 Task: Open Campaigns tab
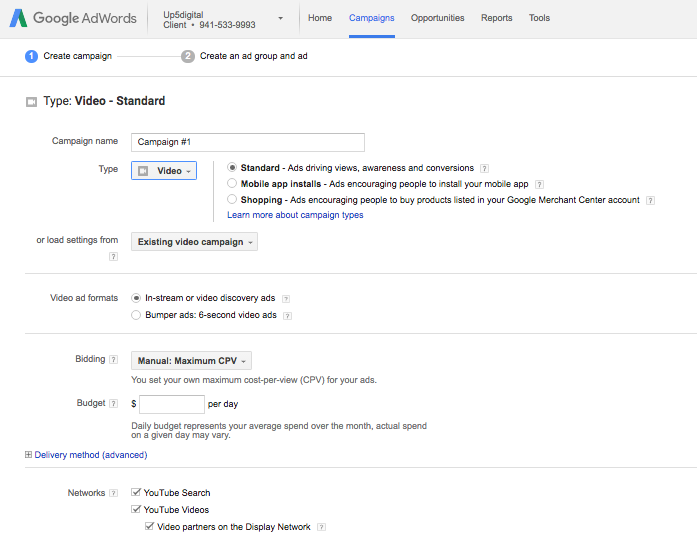tap(372, 18)
